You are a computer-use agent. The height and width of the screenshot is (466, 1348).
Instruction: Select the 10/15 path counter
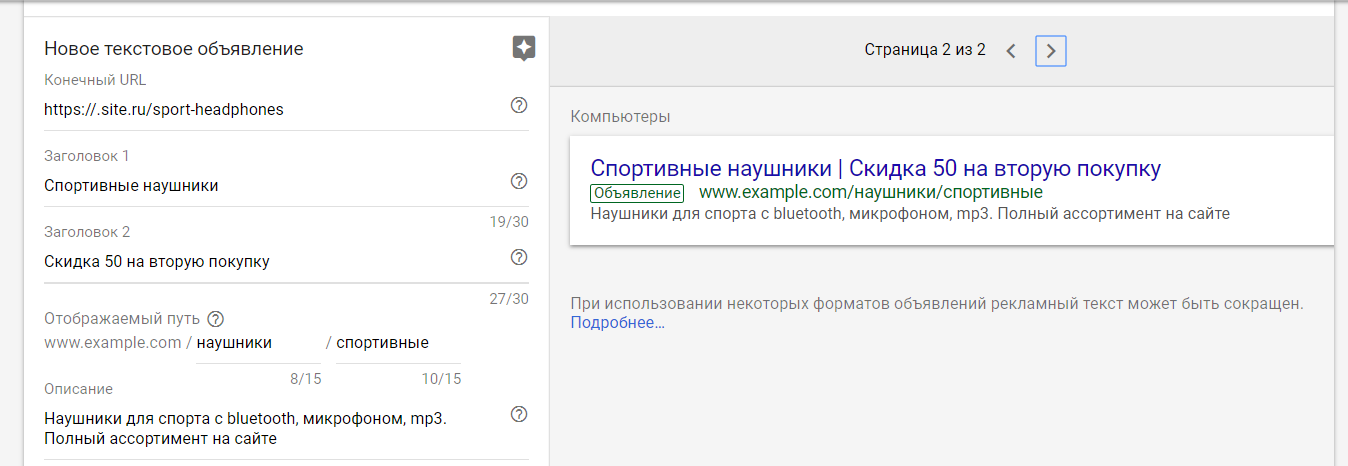point(441,379)
